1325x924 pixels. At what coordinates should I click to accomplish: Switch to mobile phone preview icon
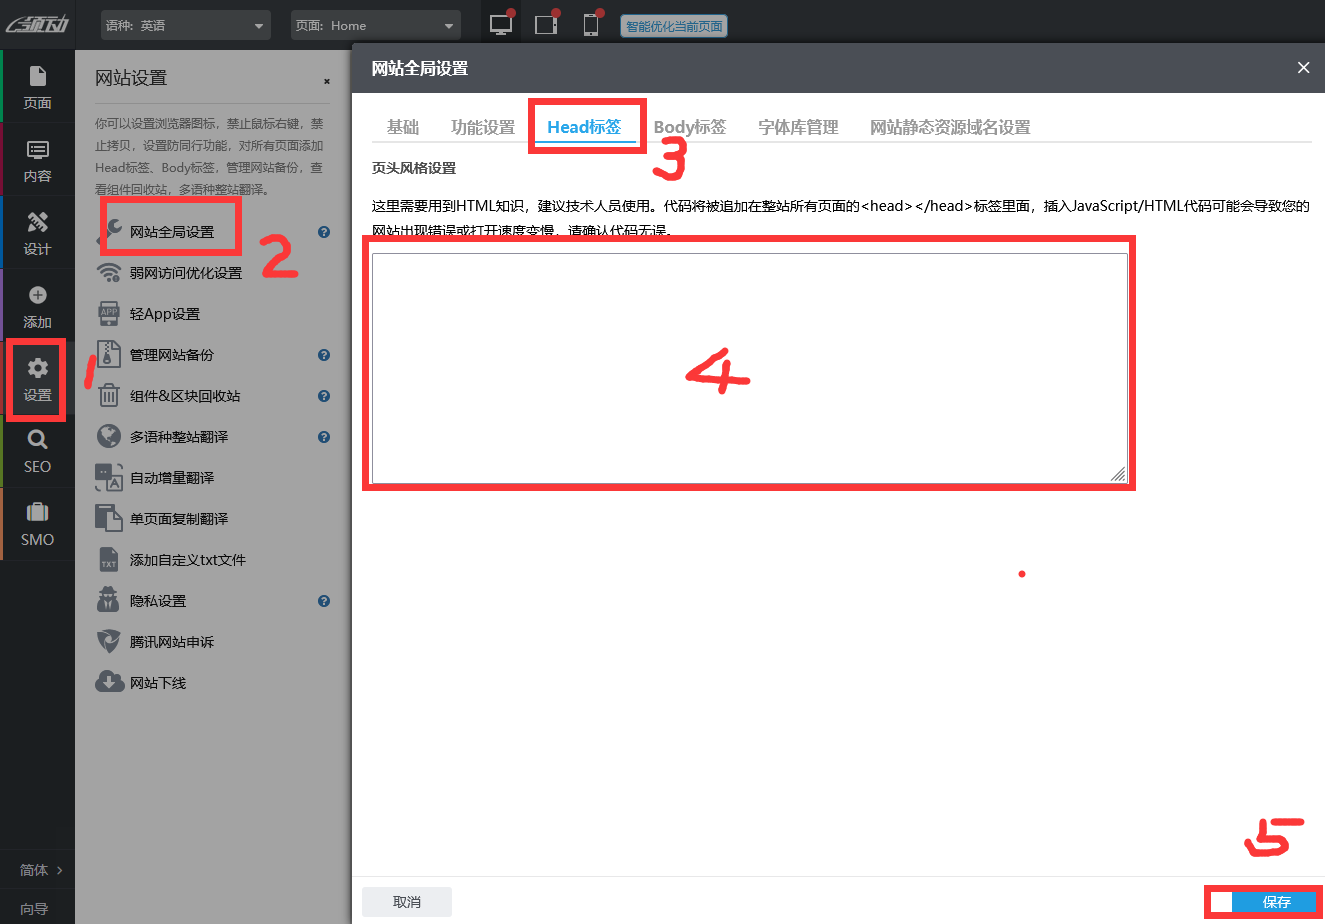[x=591, y=25]
